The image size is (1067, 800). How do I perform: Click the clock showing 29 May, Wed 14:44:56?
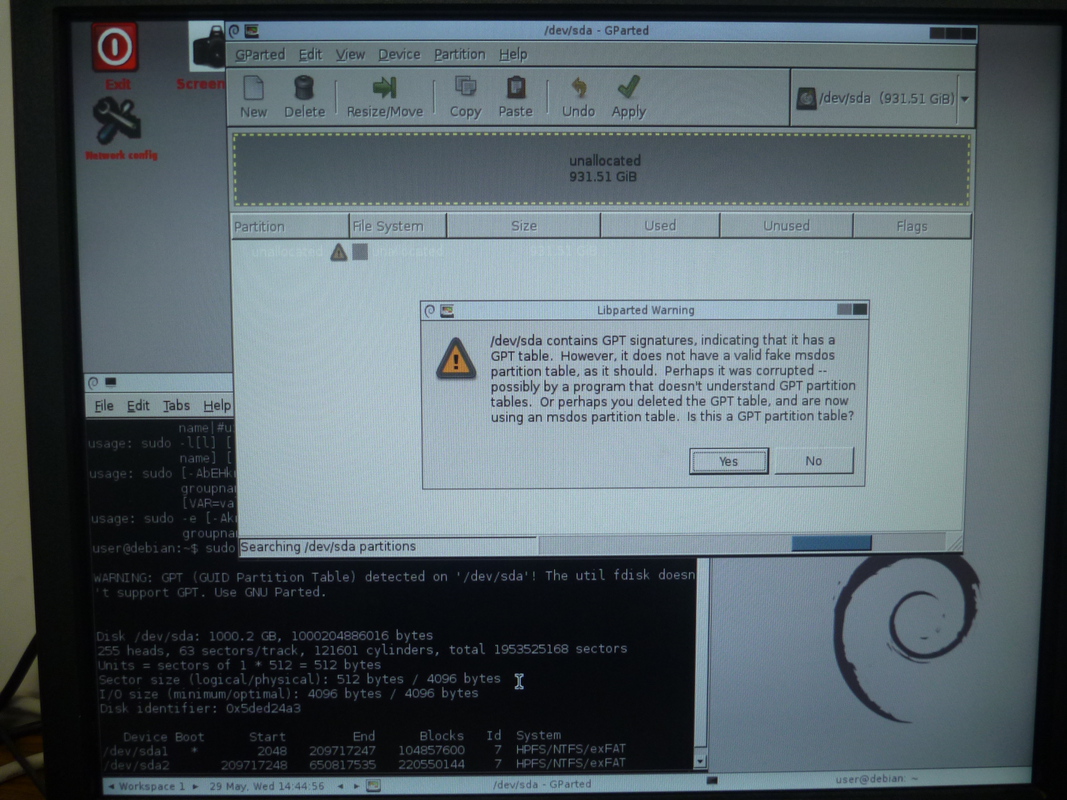click(267, 786)
